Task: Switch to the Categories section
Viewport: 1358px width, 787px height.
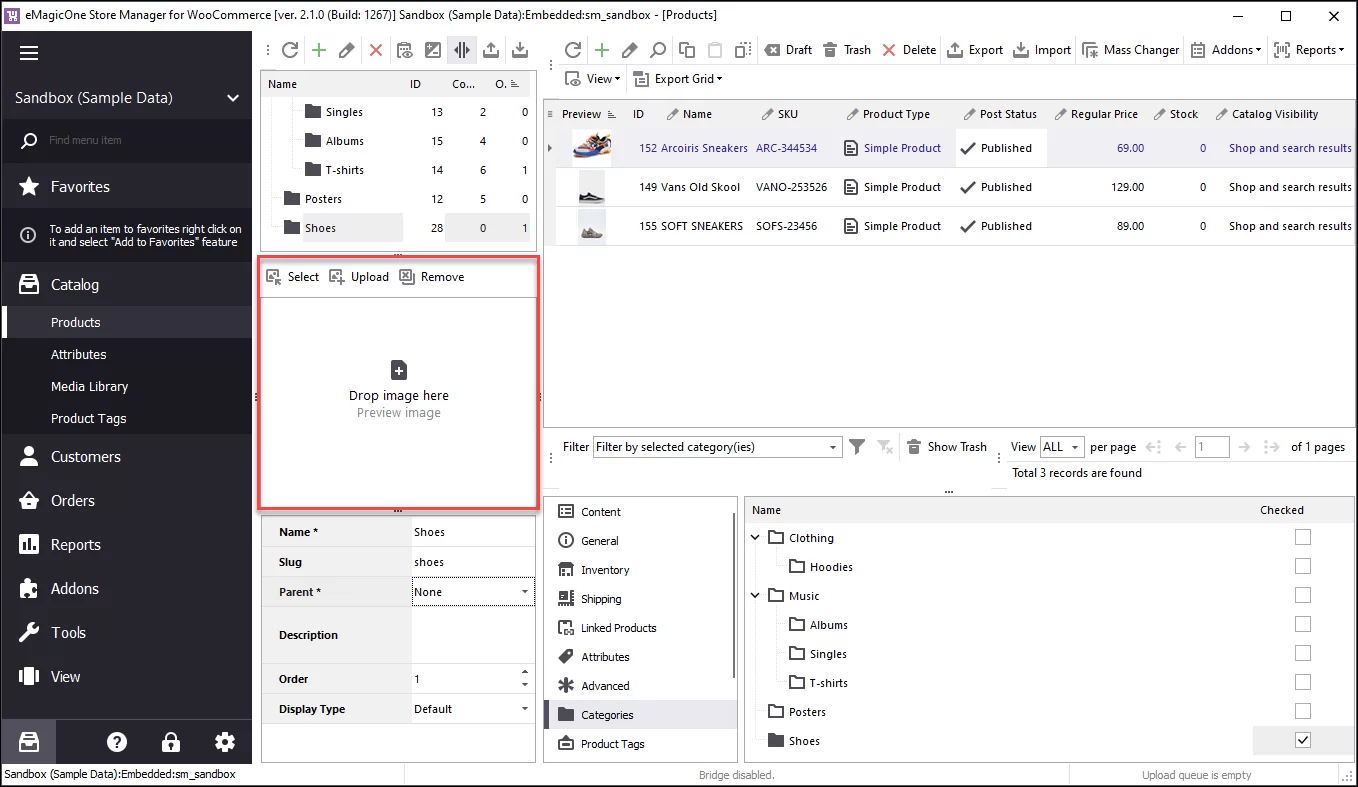Action: pyautogui.click(x=605, y=714)
